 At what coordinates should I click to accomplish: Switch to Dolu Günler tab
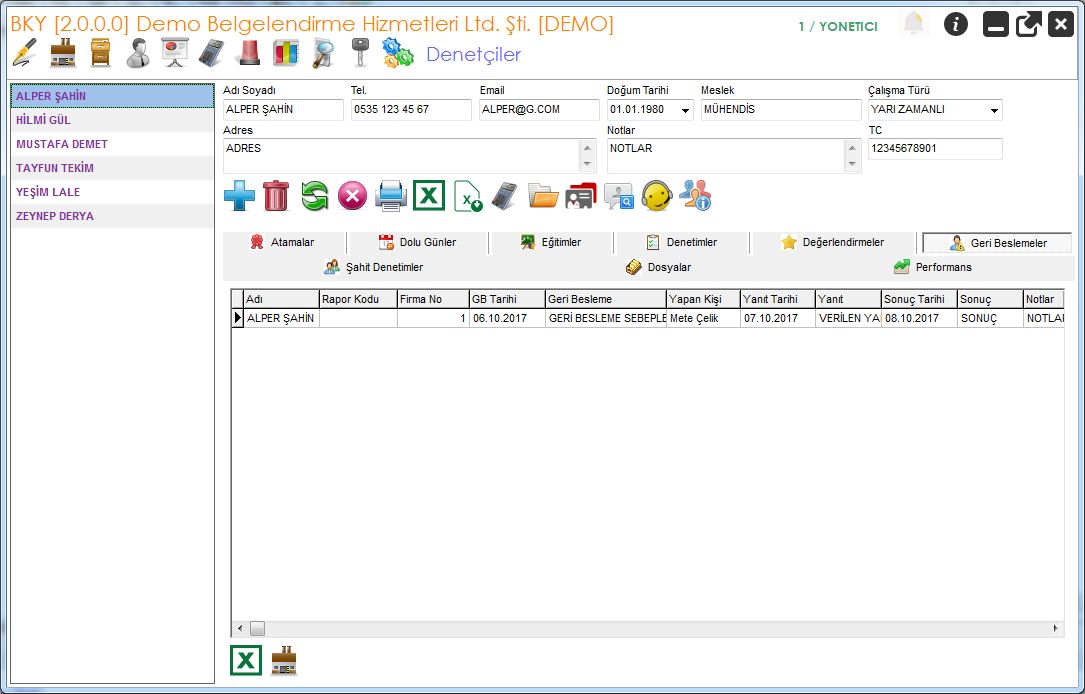tap(418, 242)
